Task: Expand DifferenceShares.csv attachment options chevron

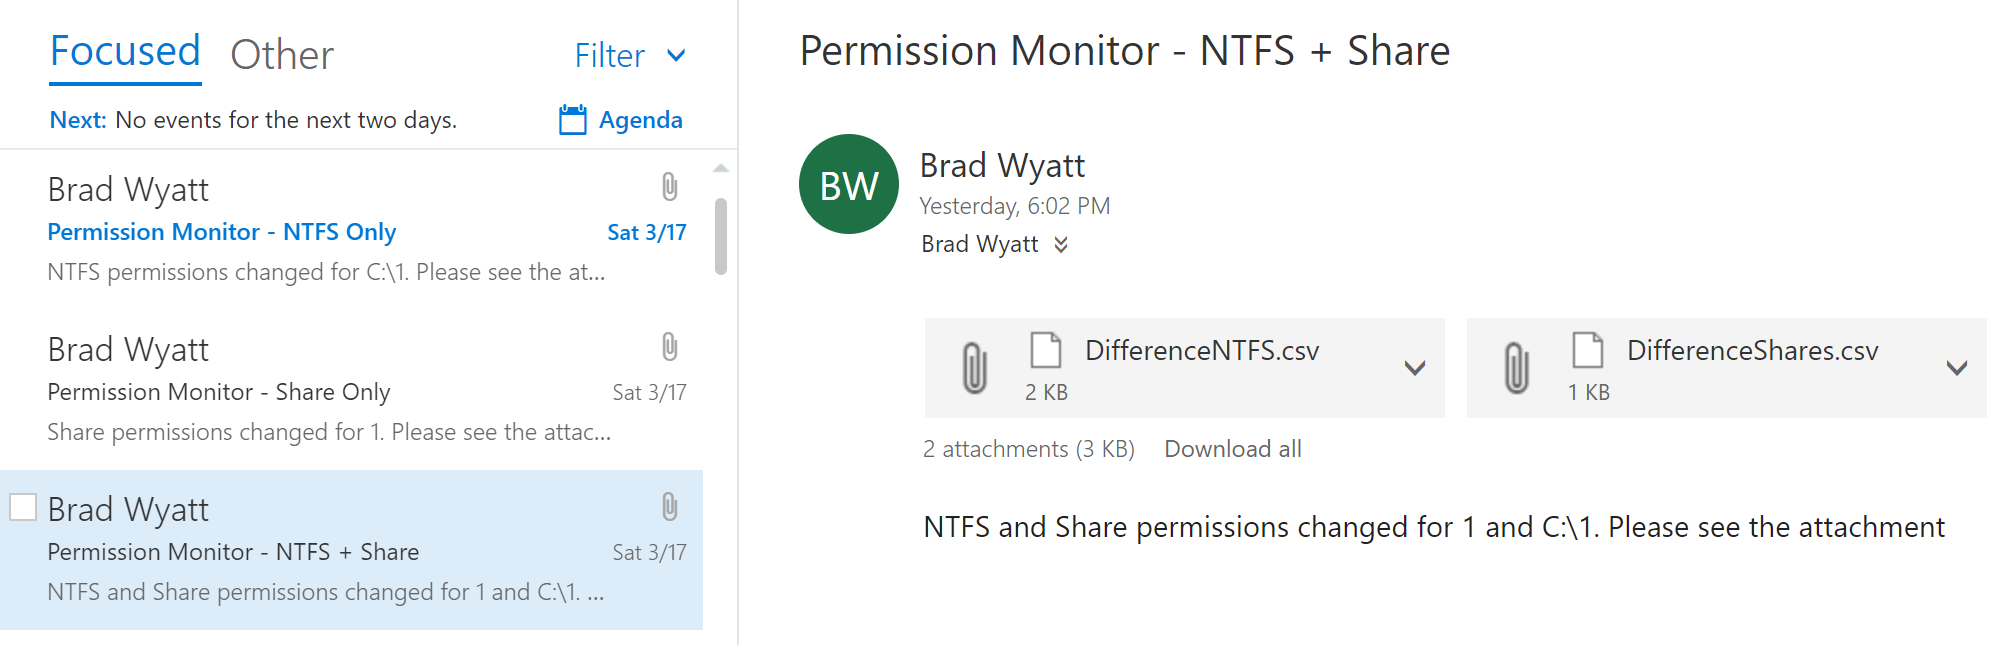Action: pos(1957,368)
